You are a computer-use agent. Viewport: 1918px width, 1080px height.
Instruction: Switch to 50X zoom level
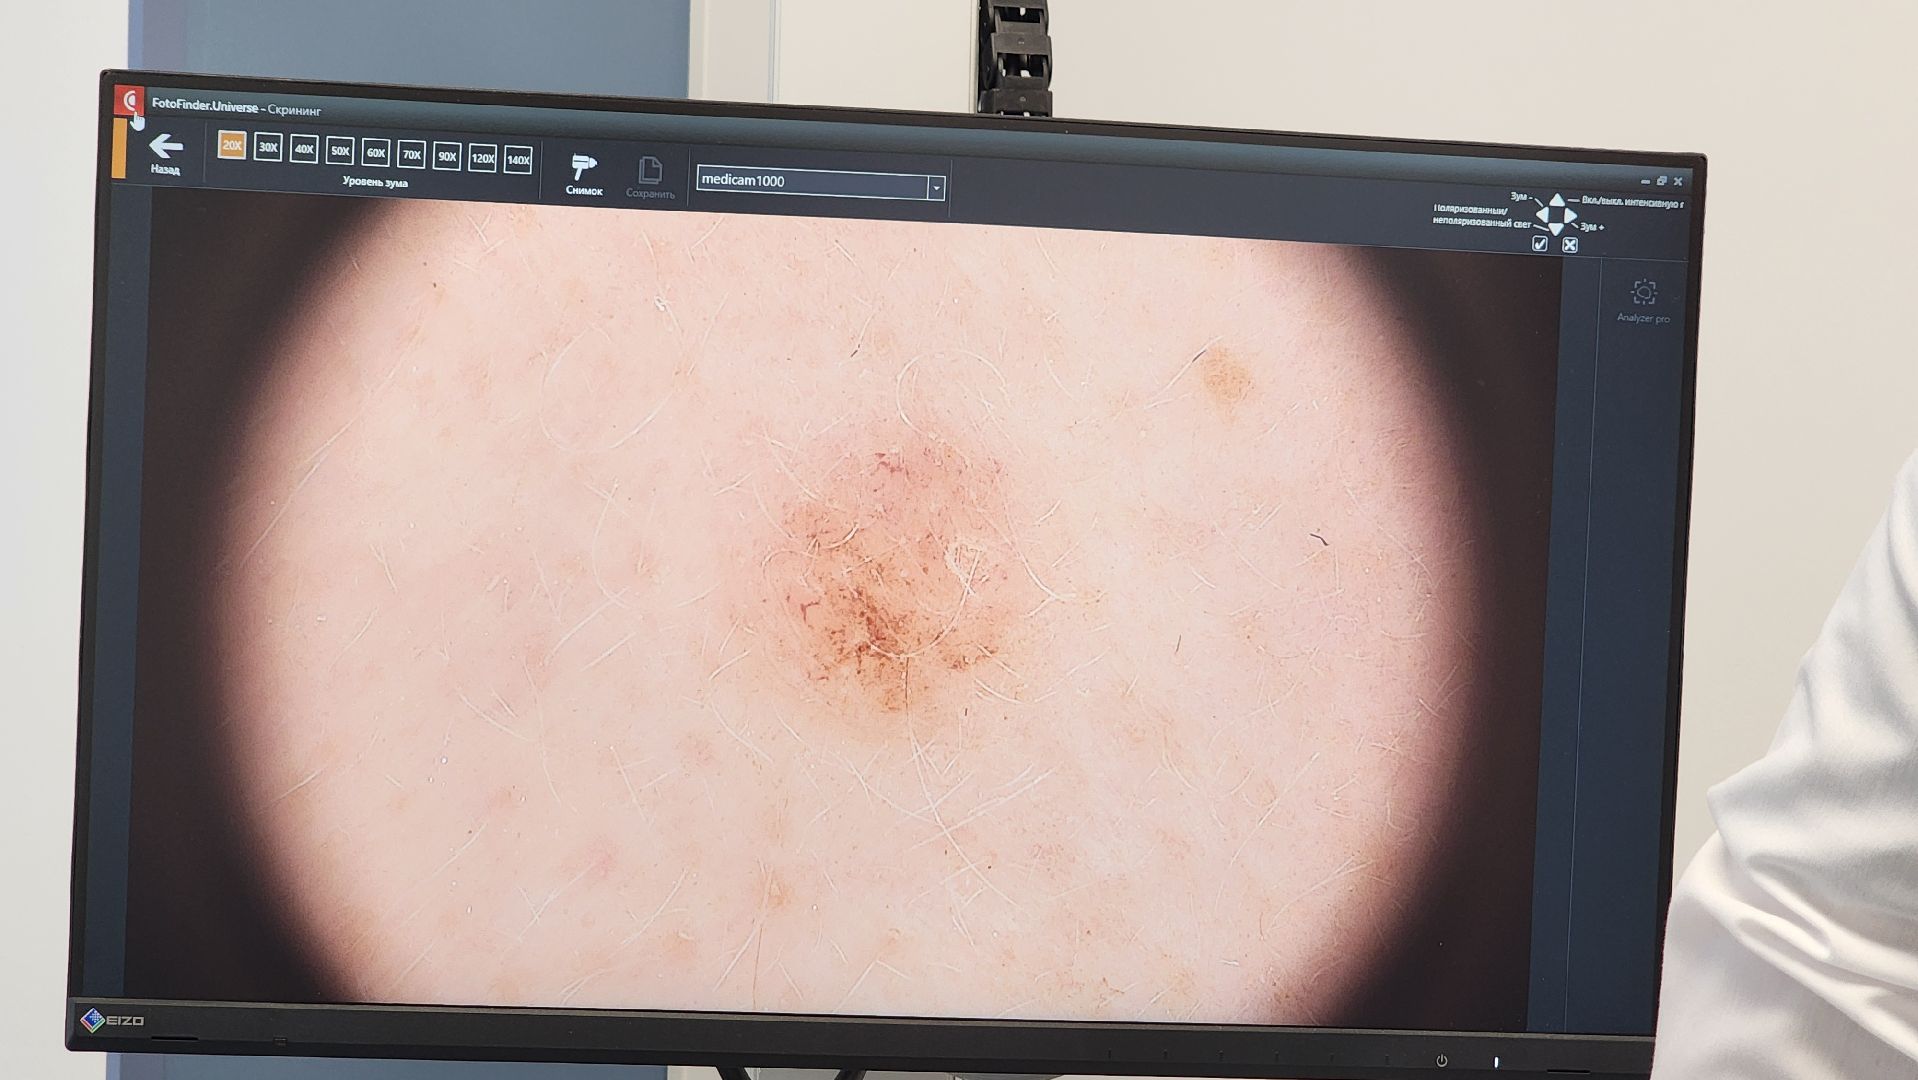tap(340, 151)
